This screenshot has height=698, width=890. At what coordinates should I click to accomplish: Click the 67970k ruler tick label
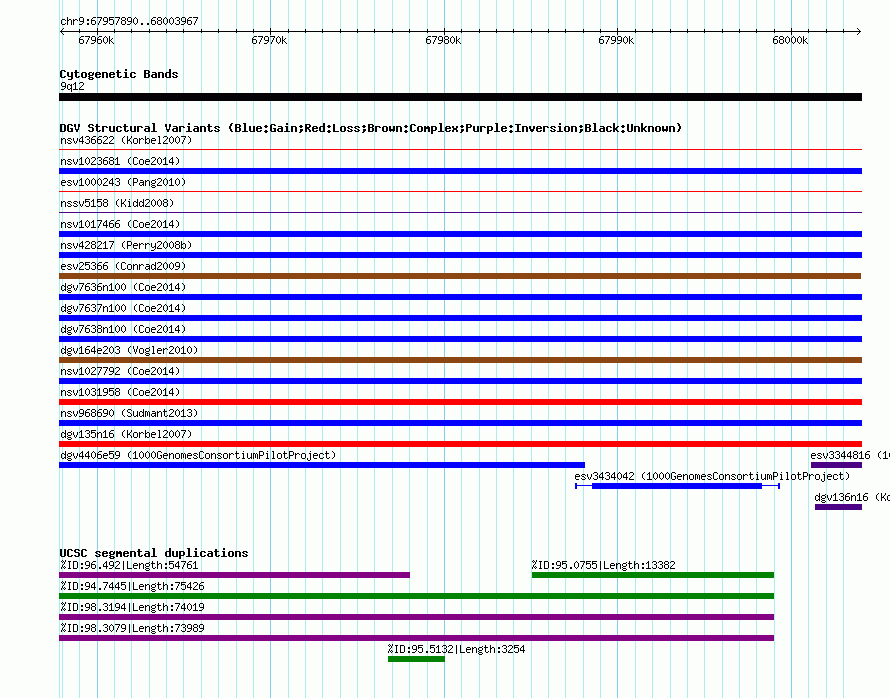coord(269,40)
